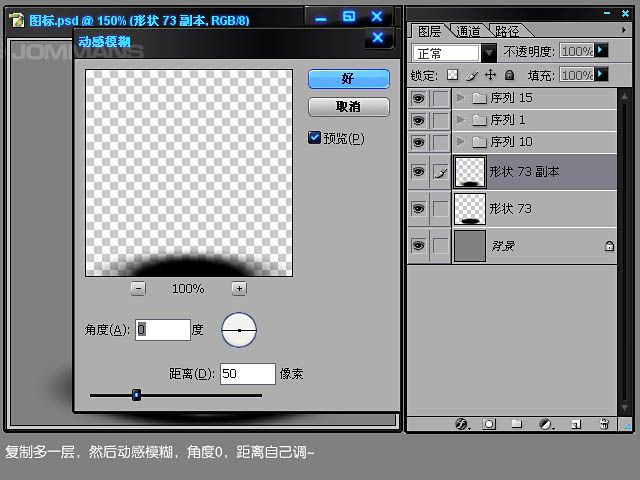Expand the 序列 15 group triangle
This screenshot has width=640, height=480.
[x=461, y=98]
